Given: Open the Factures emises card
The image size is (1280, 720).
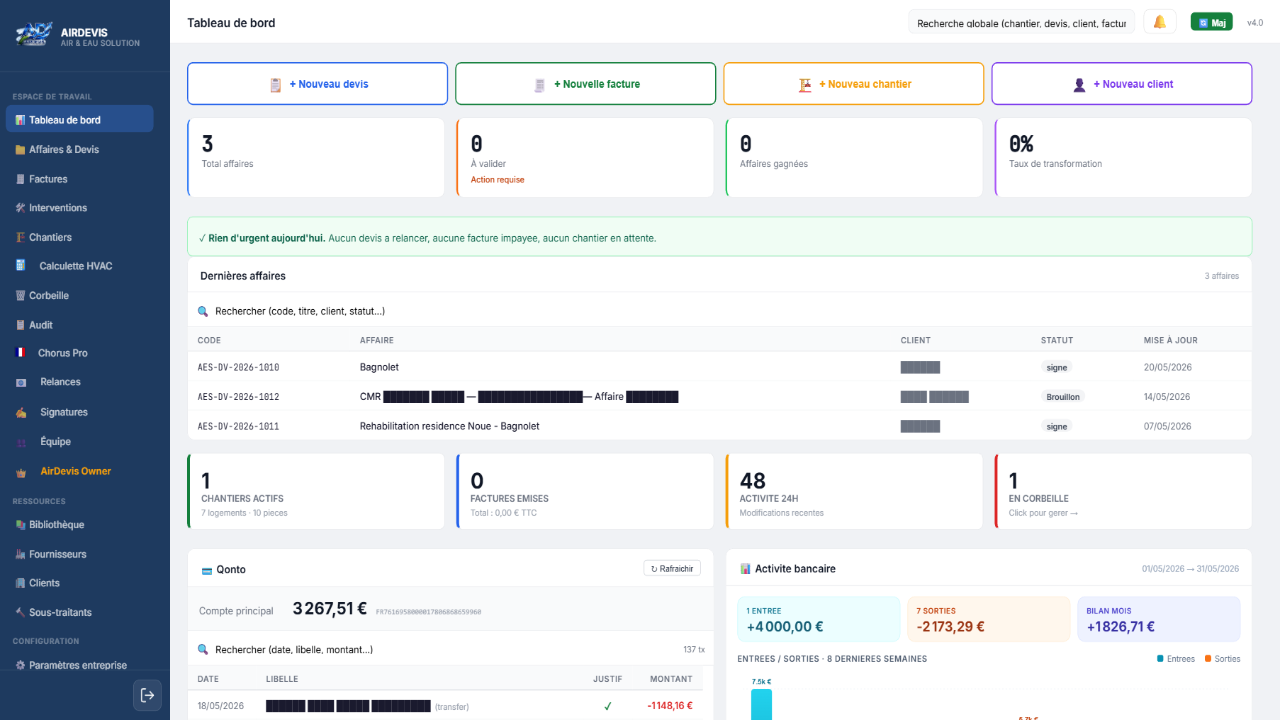Looking at the screenshot, I should coord(585,491).
